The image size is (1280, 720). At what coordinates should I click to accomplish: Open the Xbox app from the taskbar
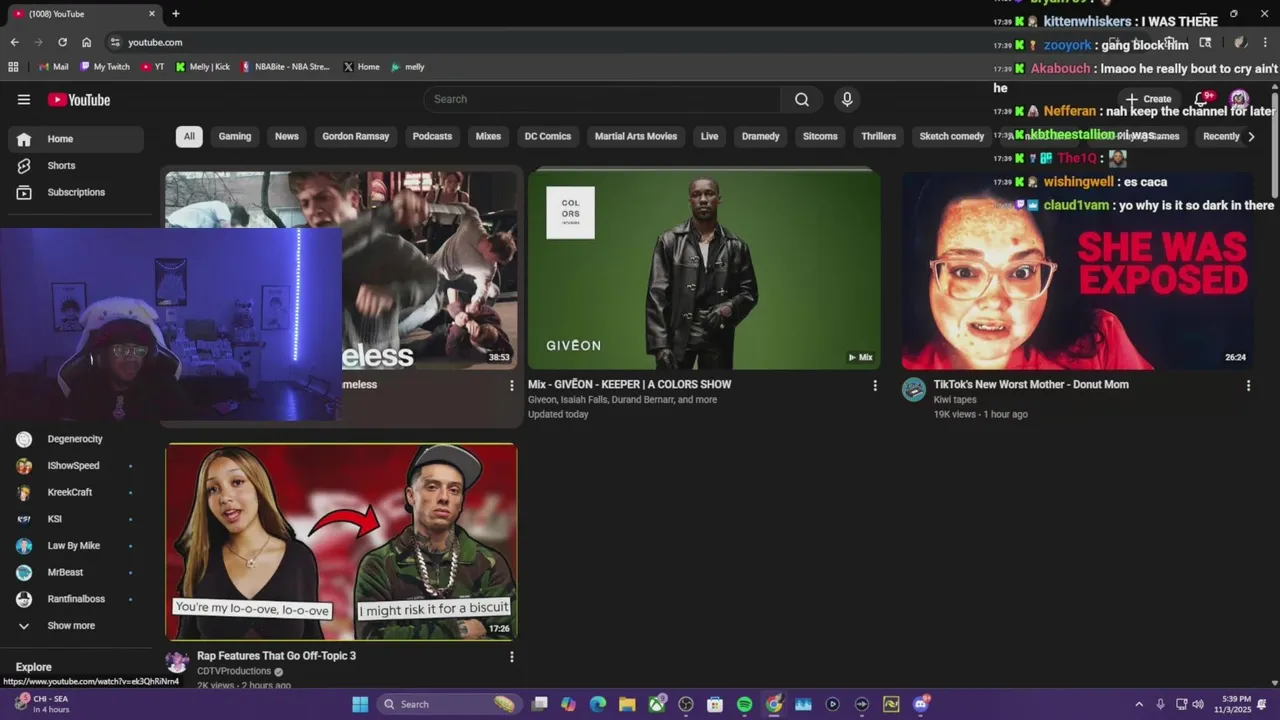coord(657,704)
